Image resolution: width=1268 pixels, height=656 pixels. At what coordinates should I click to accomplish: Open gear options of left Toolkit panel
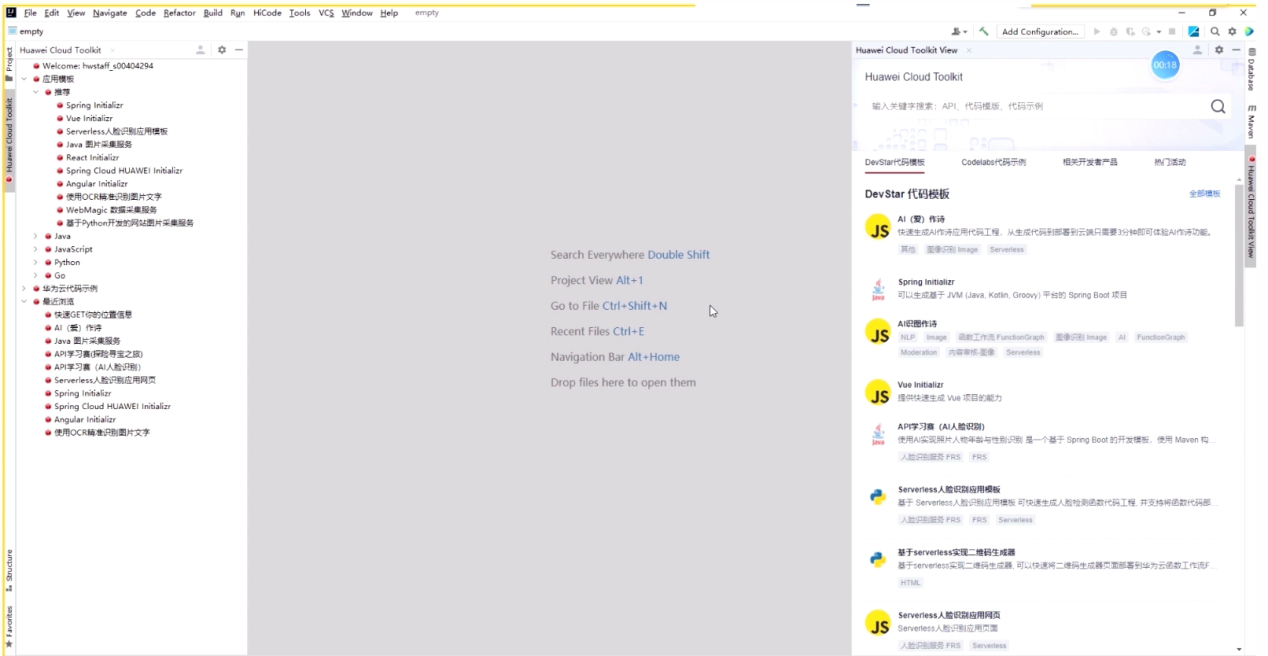click(x=222, y=50)
